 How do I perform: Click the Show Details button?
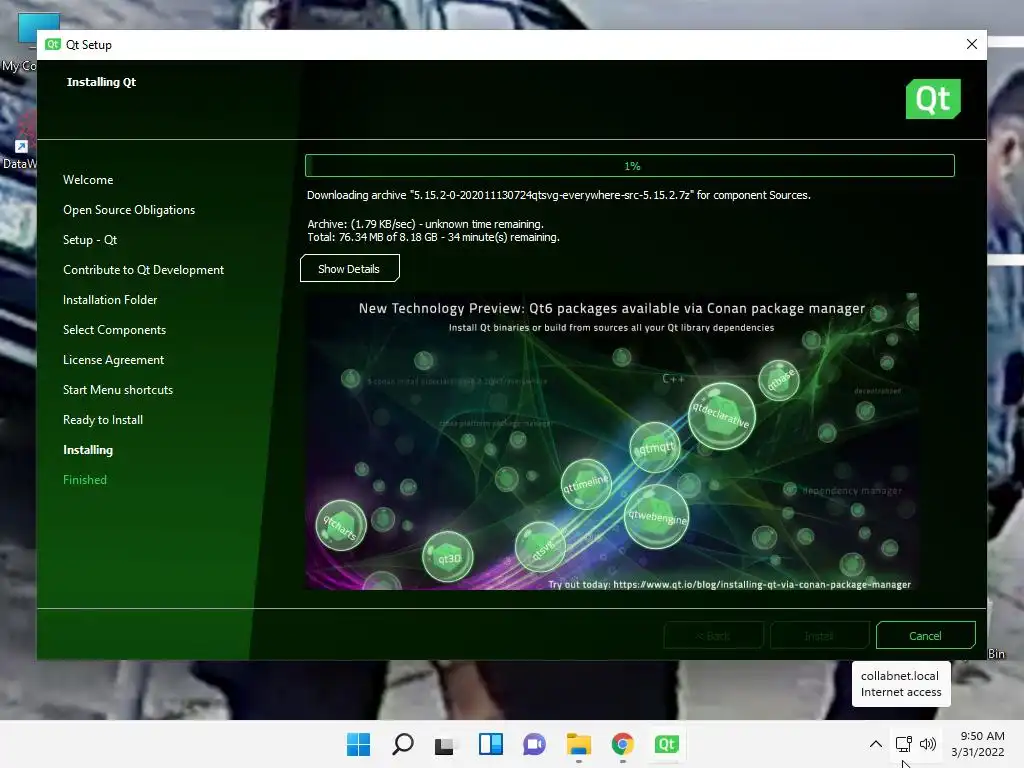click(349, 268)
